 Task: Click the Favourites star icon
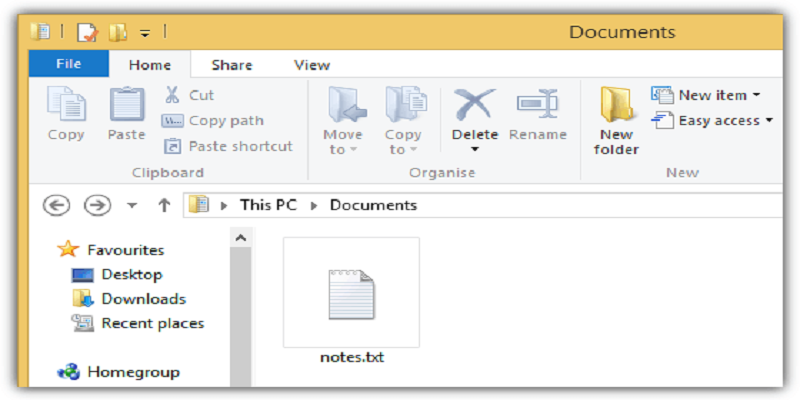pyautogui.click(x=68, y=249)
